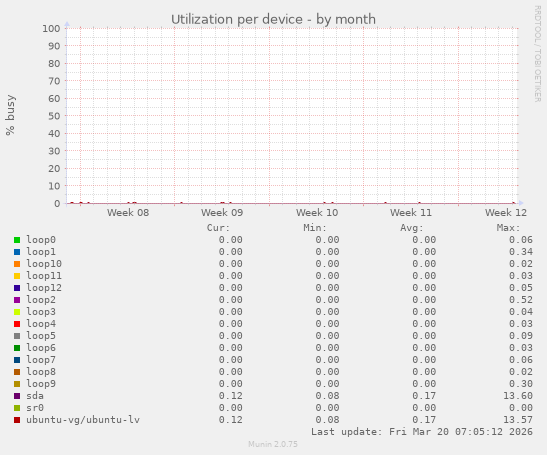Click the loop7 navy color swatch
Viewport: 547px width, 455px height.
coord(17,360)
